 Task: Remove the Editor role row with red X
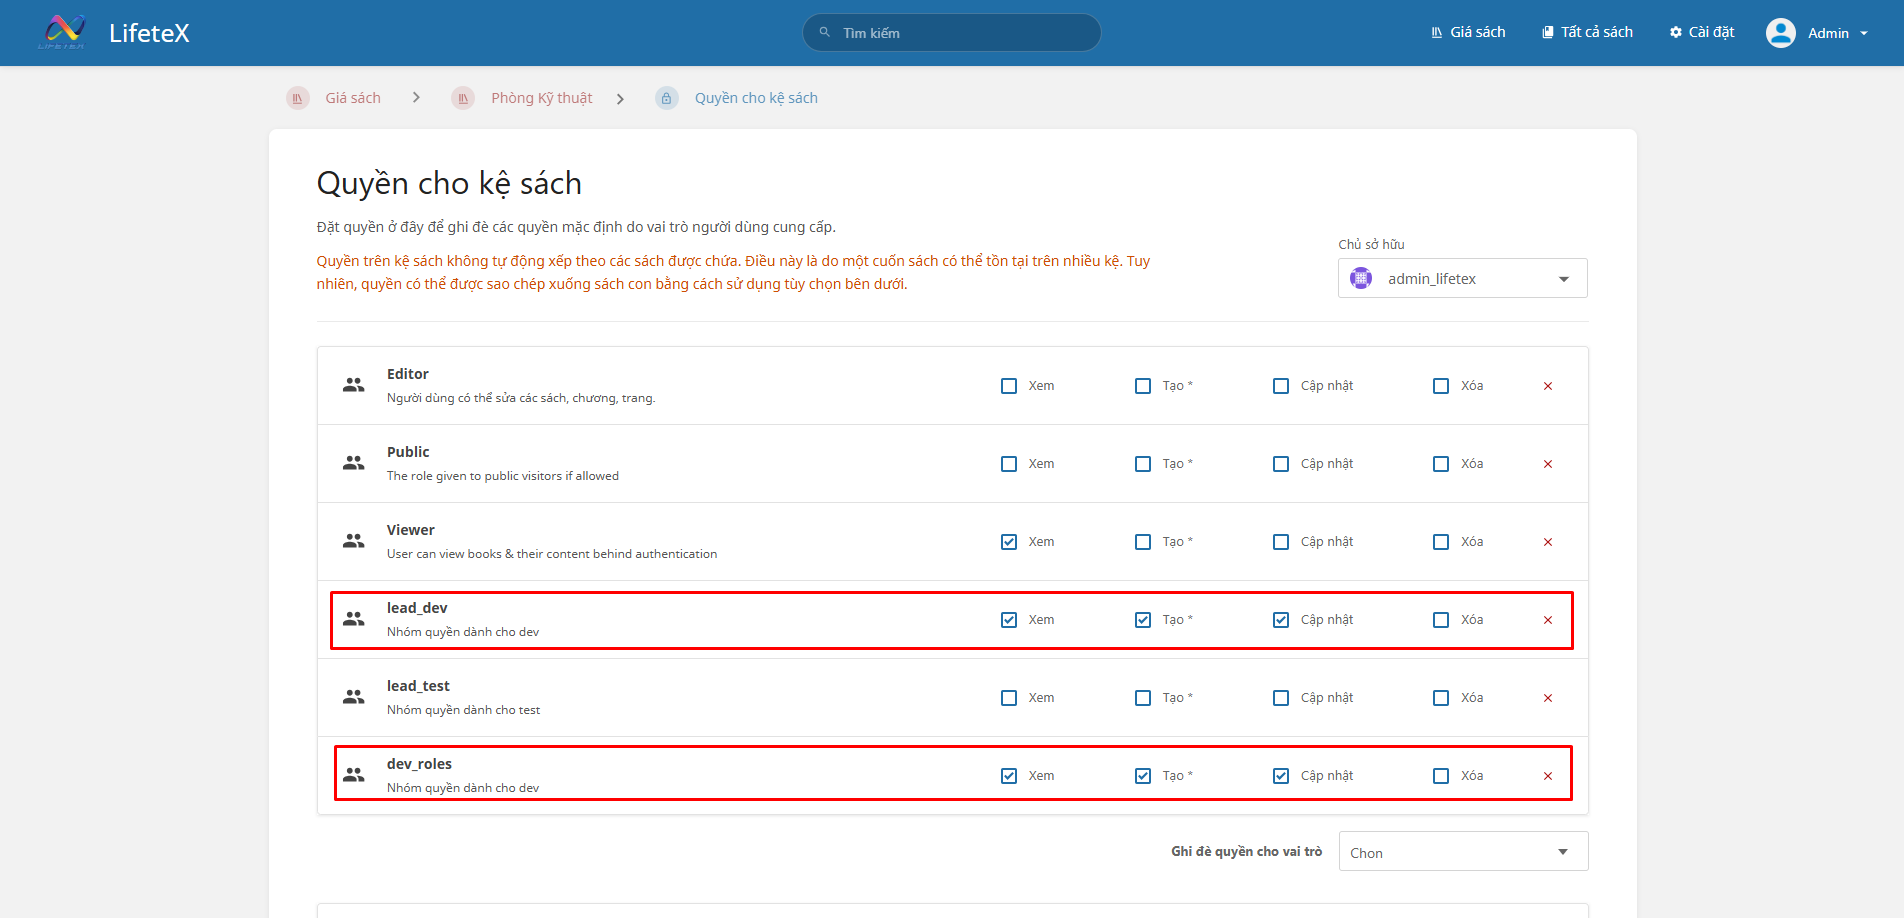pyautogui.click(x=1547, y=386)
